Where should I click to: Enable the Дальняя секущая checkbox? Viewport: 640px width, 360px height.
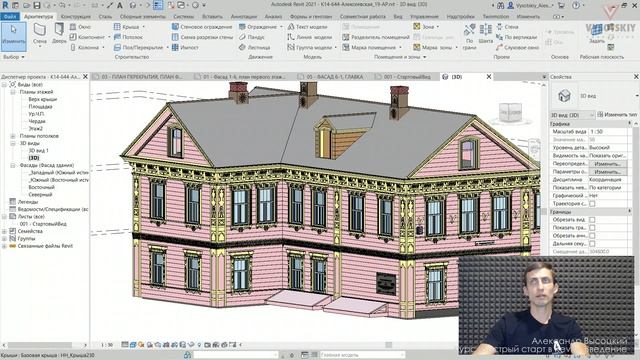pyautogui.click(x=592, y=244)
